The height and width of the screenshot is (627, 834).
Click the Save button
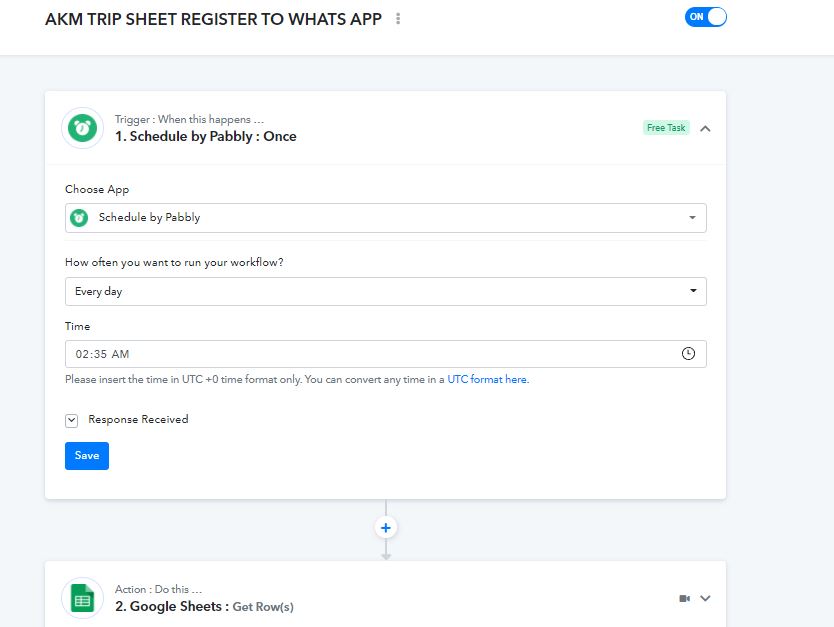pos(87,456)
